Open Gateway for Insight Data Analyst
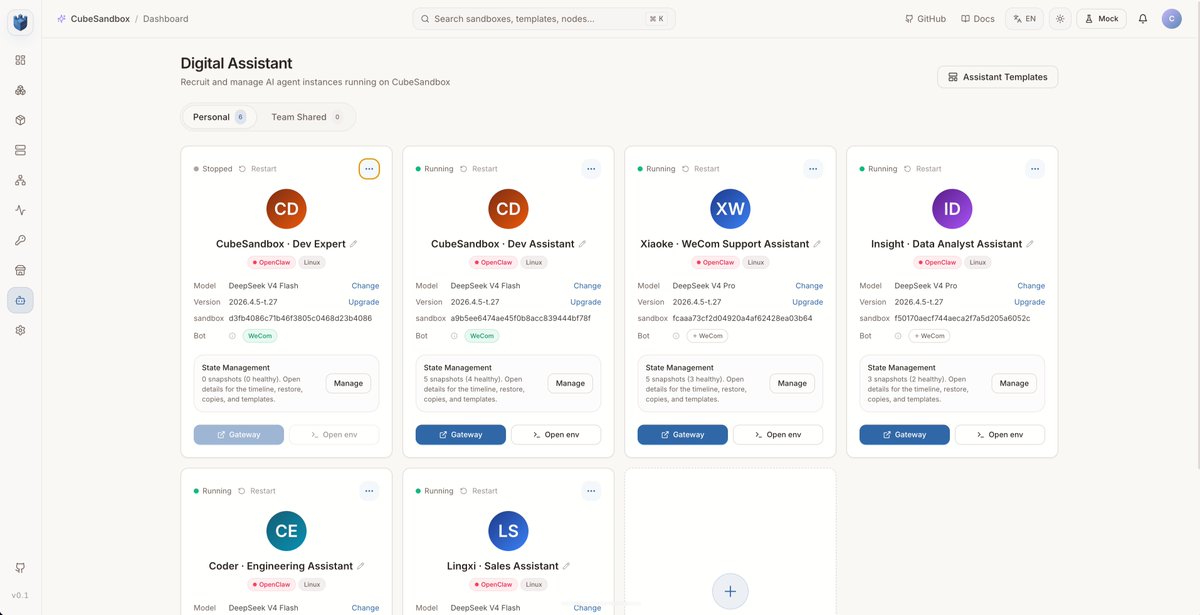 (905, 435)
